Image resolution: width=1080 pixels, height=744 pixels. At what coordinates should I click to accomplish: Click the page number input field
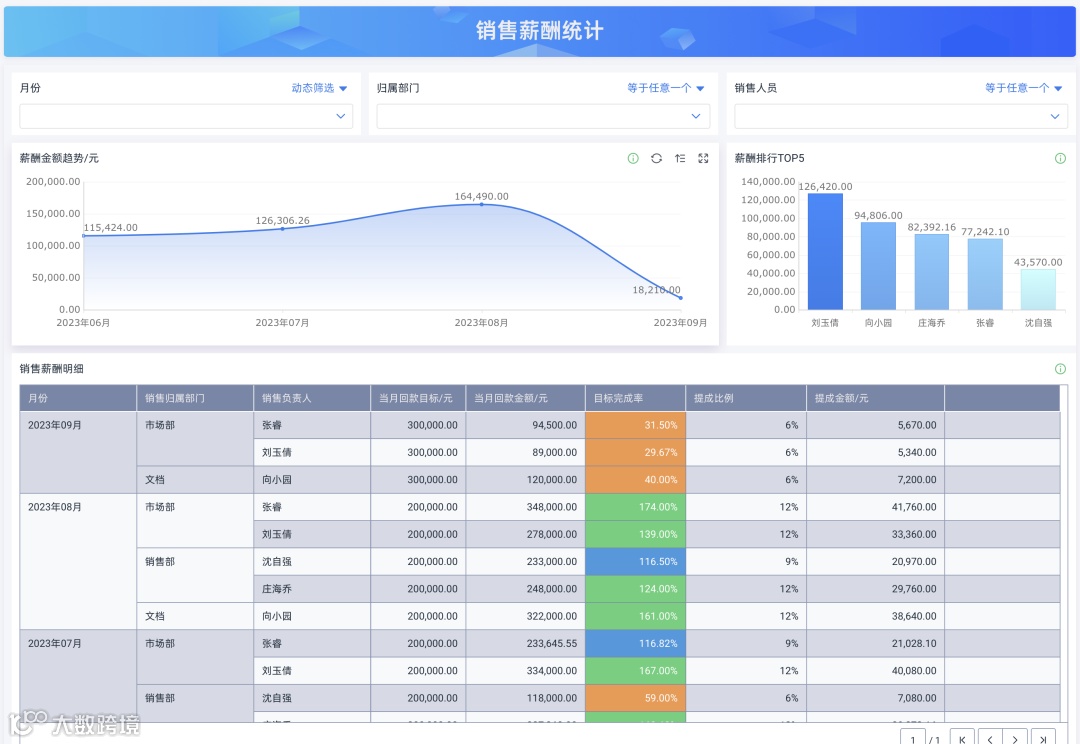pyautogui.click(x=913, y=738)
